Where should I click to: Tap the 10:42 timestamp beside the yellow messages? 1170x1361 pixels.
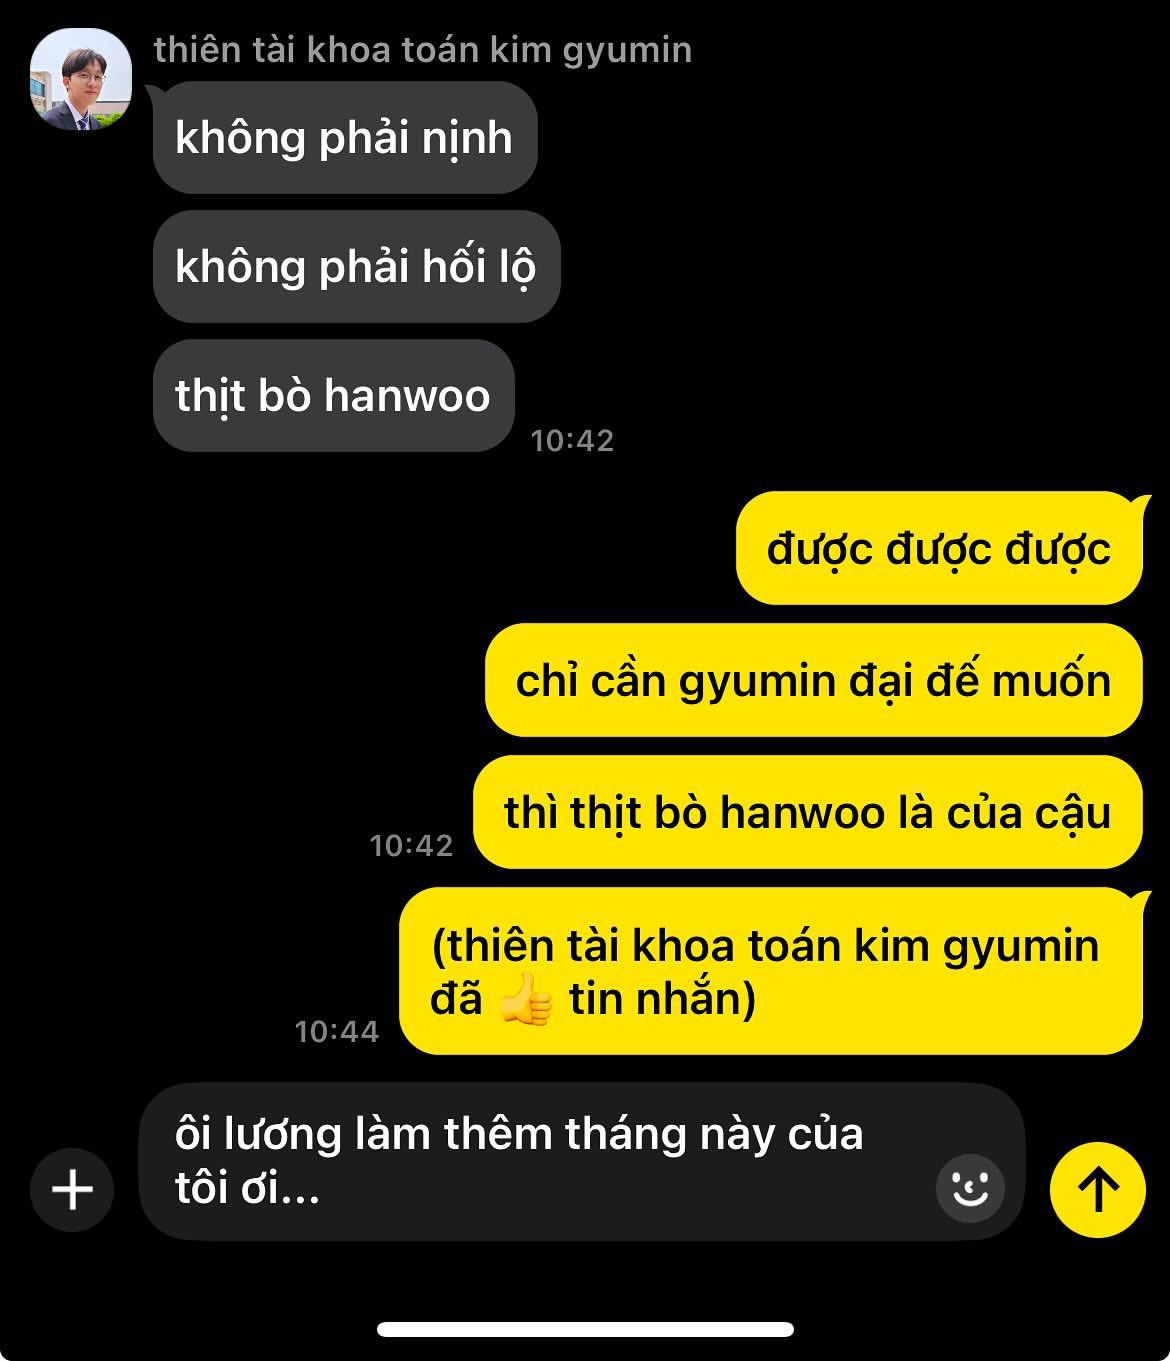(x=411, y=845)
